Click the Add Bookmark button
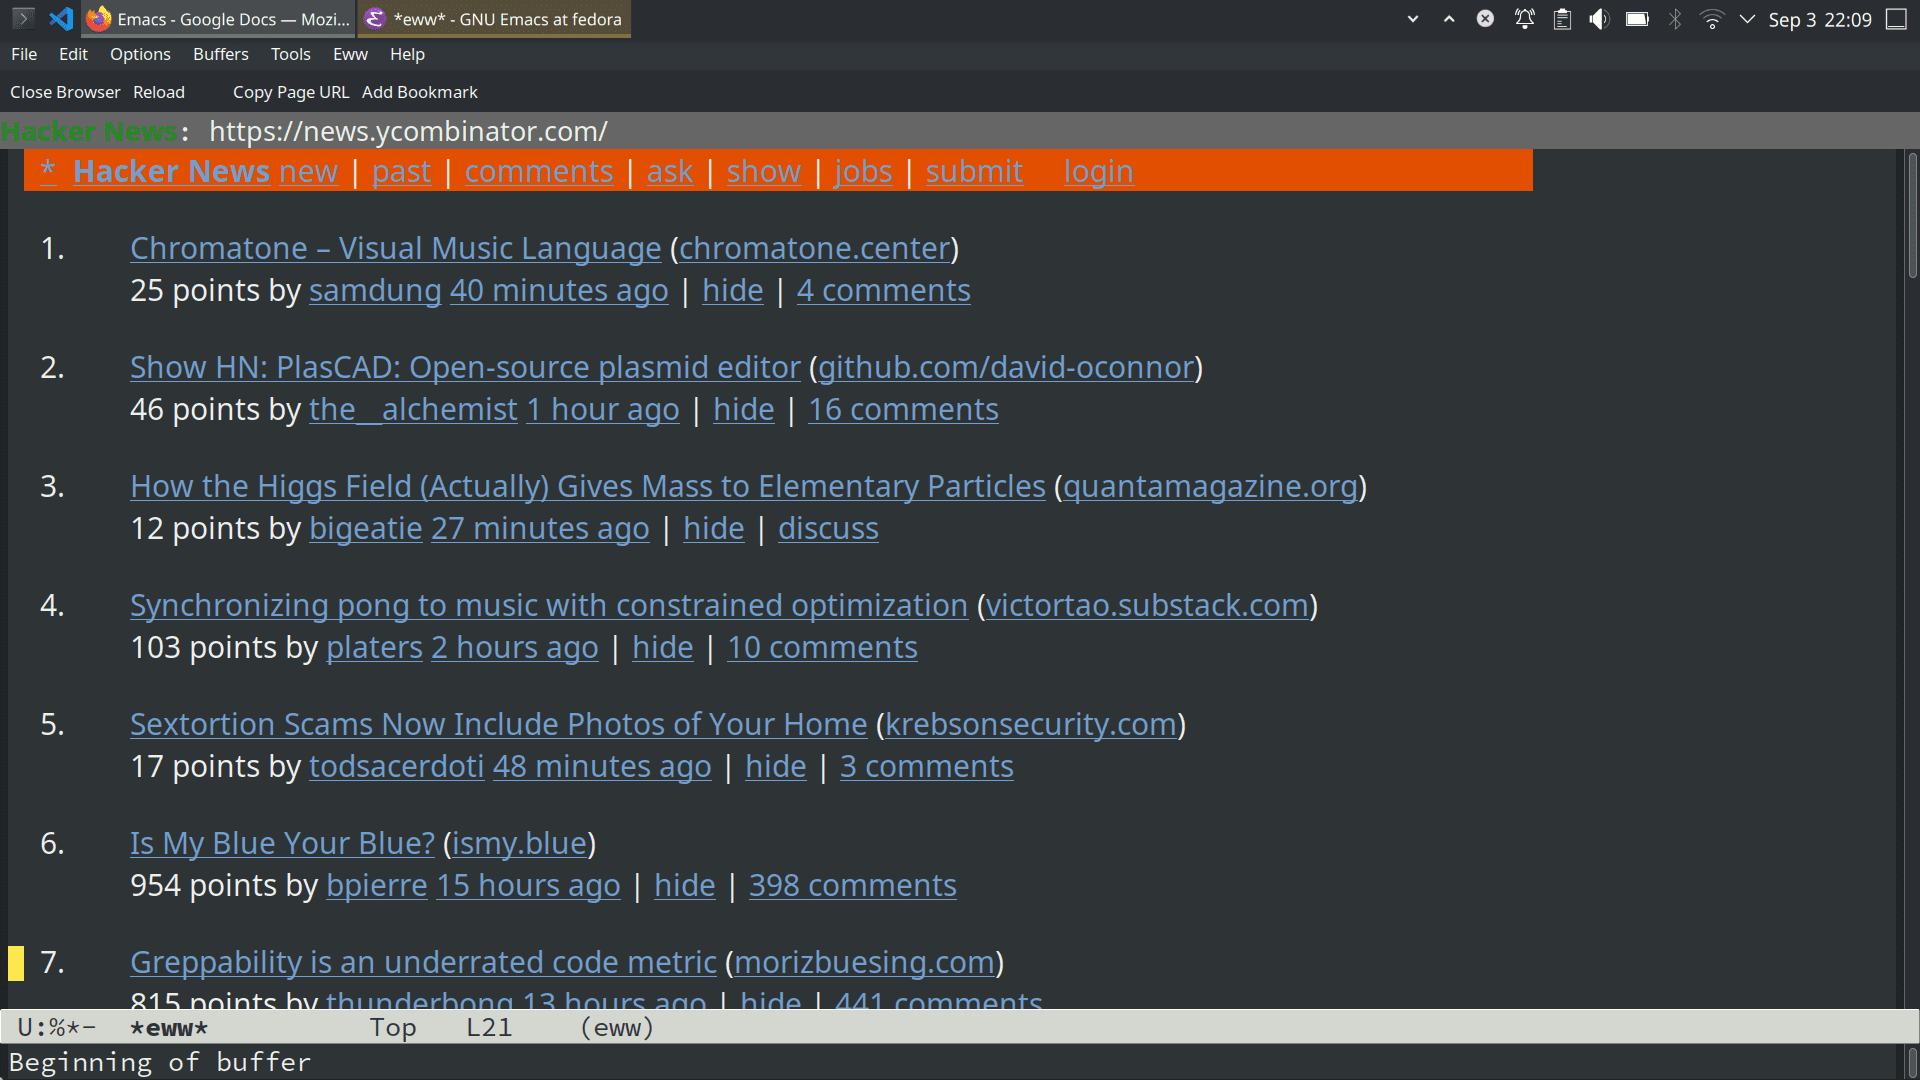 tap(419, 91)
